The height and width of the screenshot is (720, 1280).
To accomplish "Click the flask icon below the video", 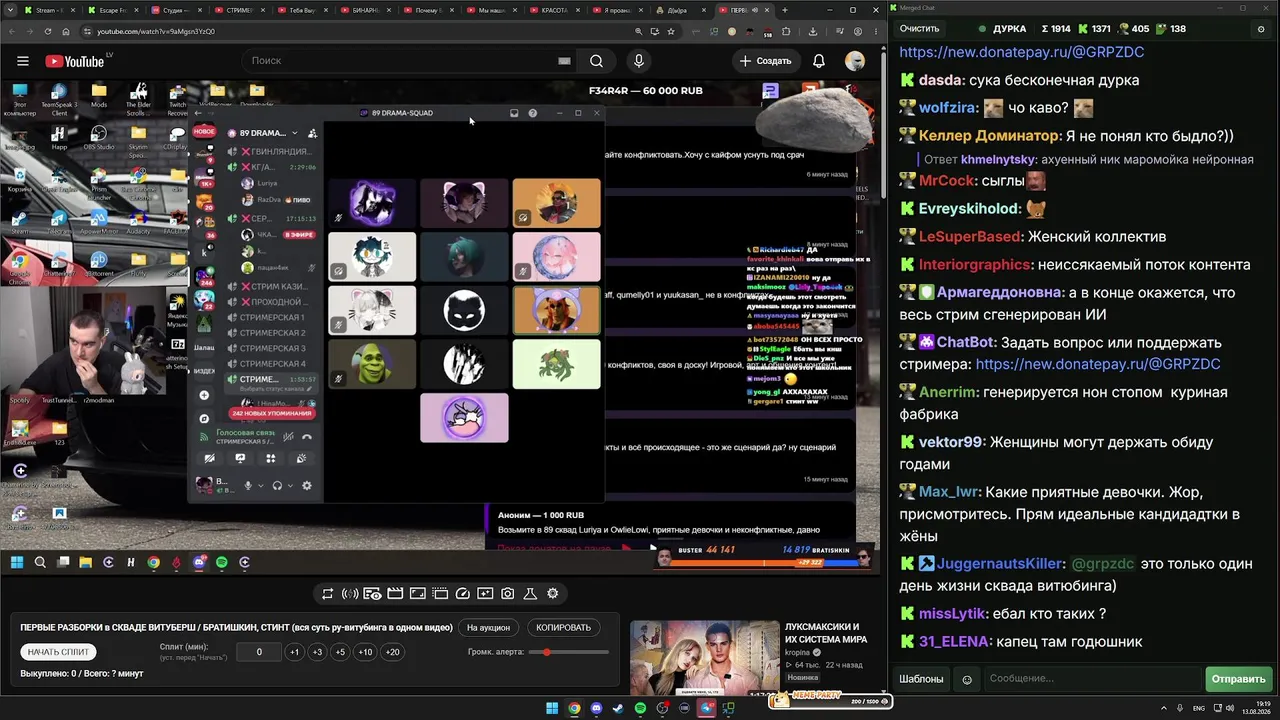I will click(x=530, y=594).
